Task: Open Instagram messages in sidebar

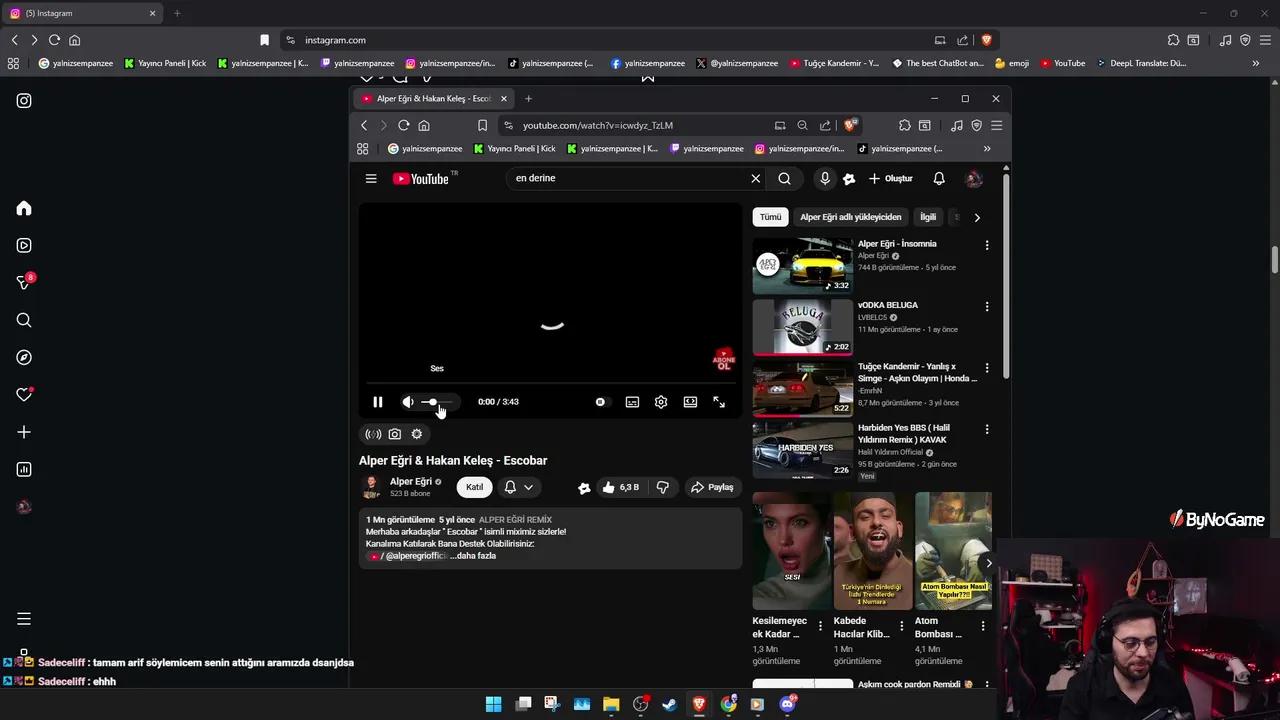Action: (24, 283)
